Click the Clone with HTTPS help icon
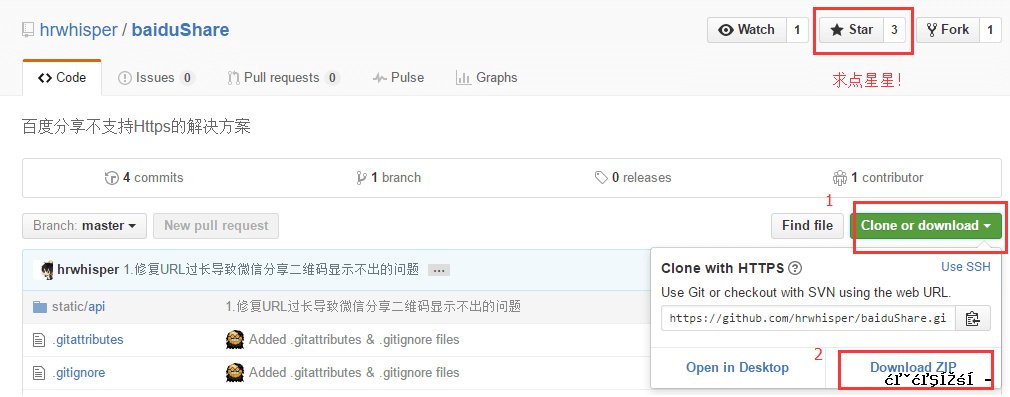 796,268
